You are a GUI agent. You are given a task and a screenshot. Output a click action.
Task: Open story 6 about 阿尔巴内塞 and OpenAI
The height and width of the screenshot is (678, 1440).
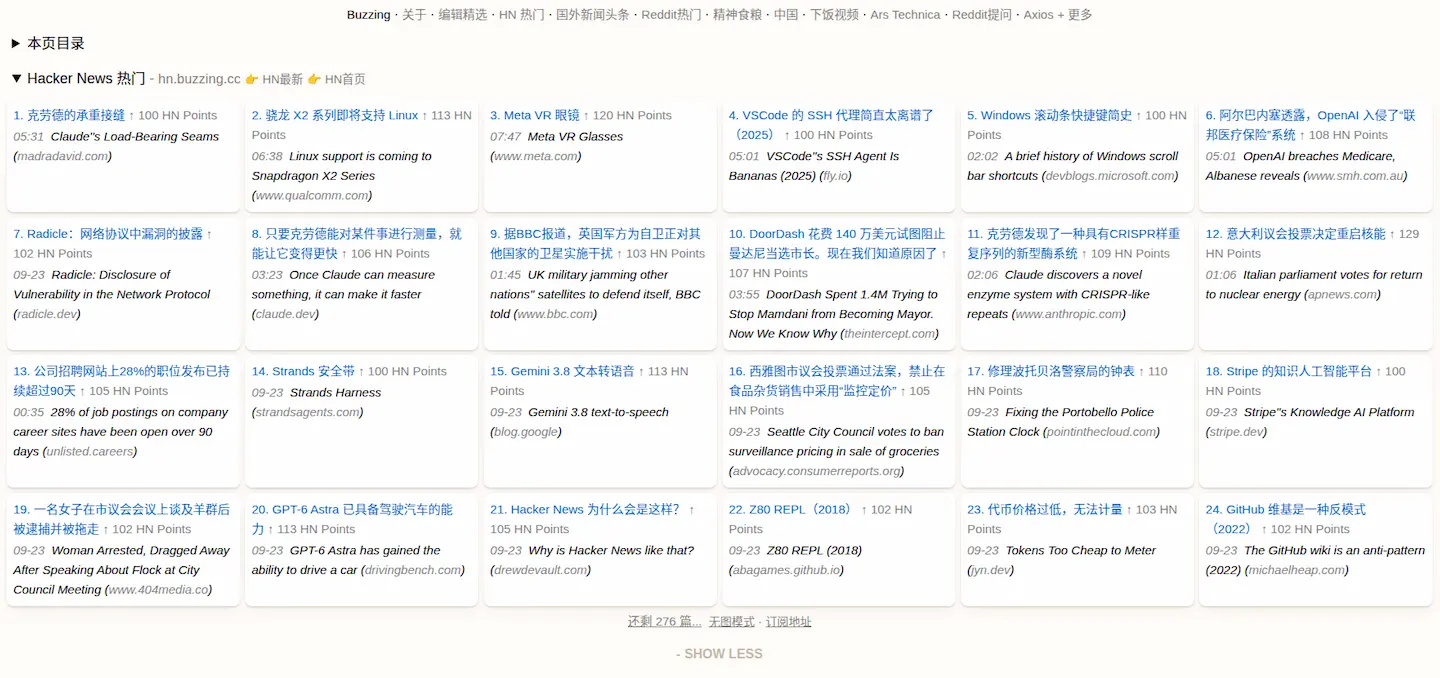[1310, 125]
